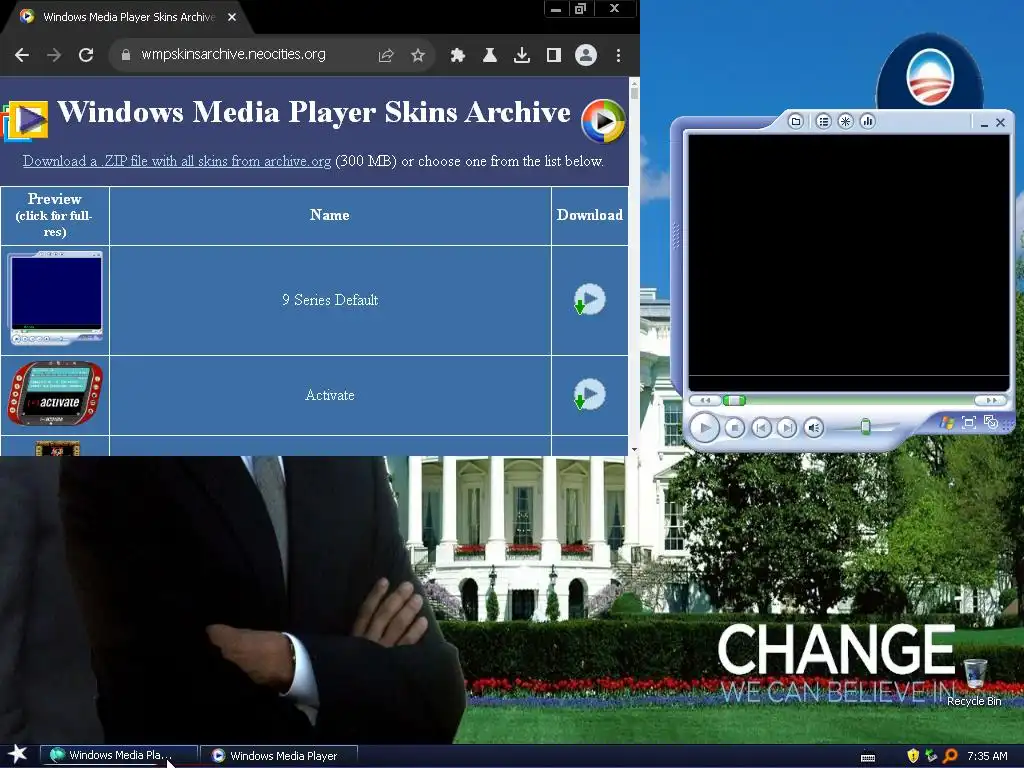Click the security shield tray icon
1024x768 pixels.
coord(913,756)
